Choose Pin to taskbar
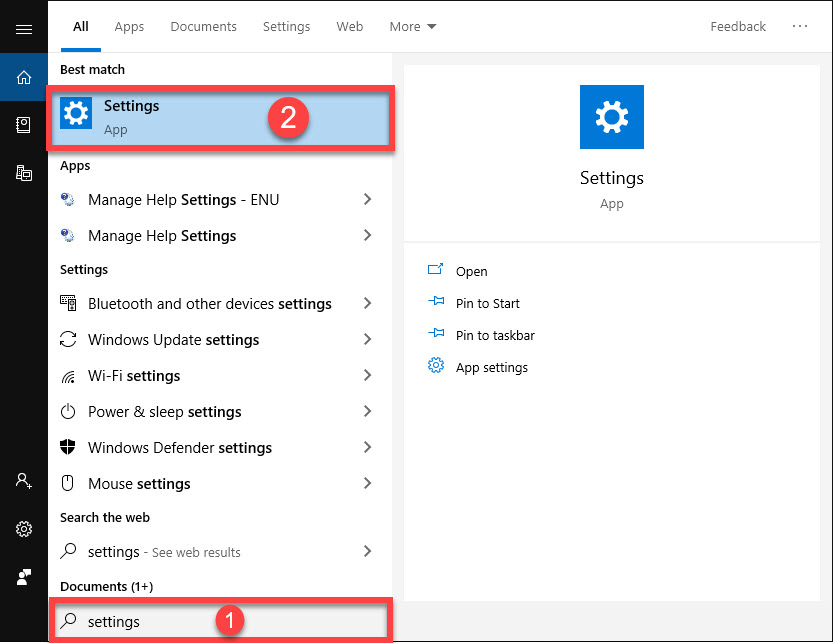Image resolution: width=833 pixels, height=643 pixels. [495, 335]
